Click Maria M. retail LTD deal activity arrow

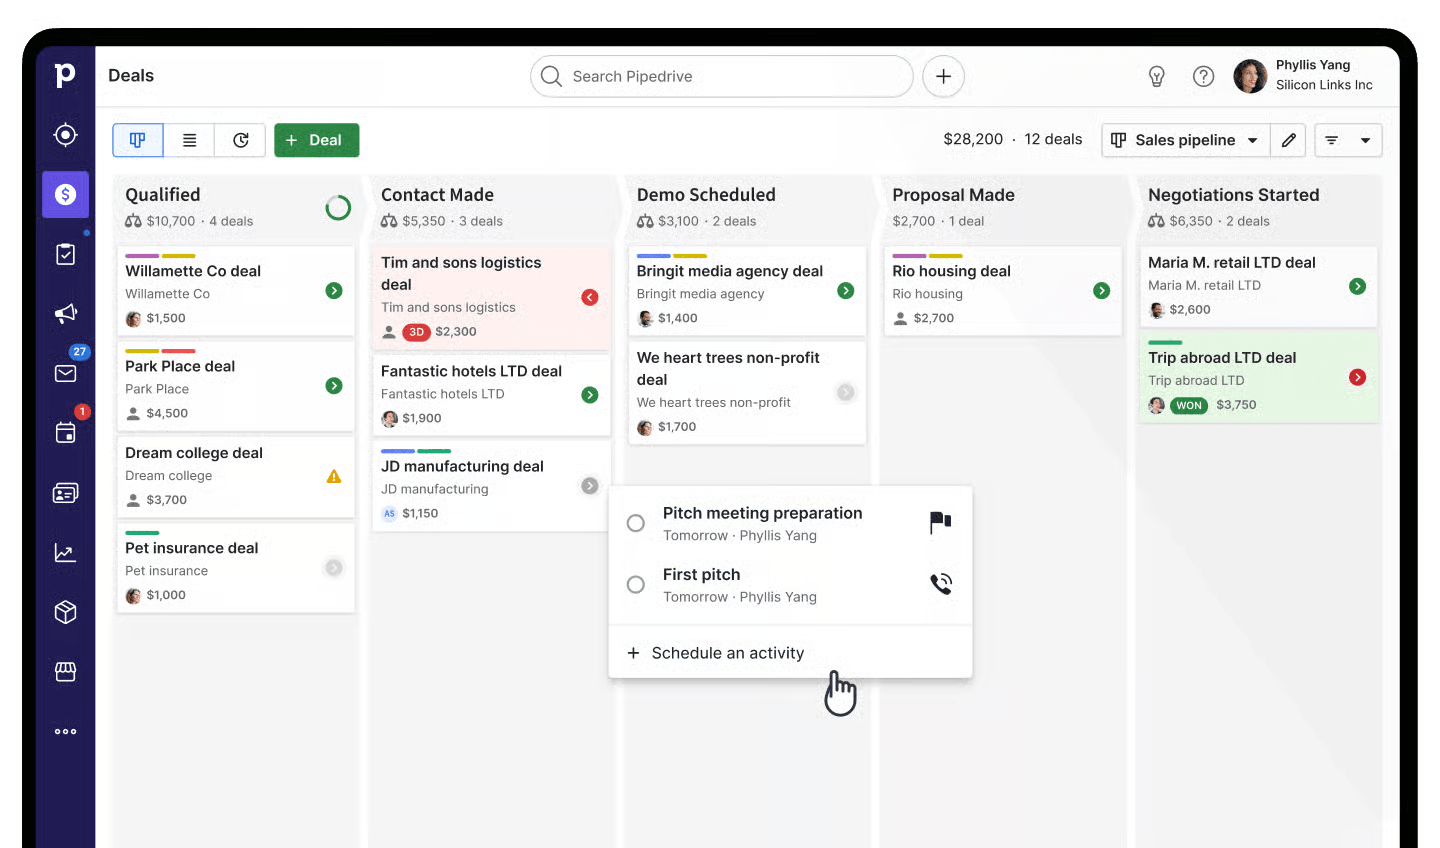pos(1357,286)
